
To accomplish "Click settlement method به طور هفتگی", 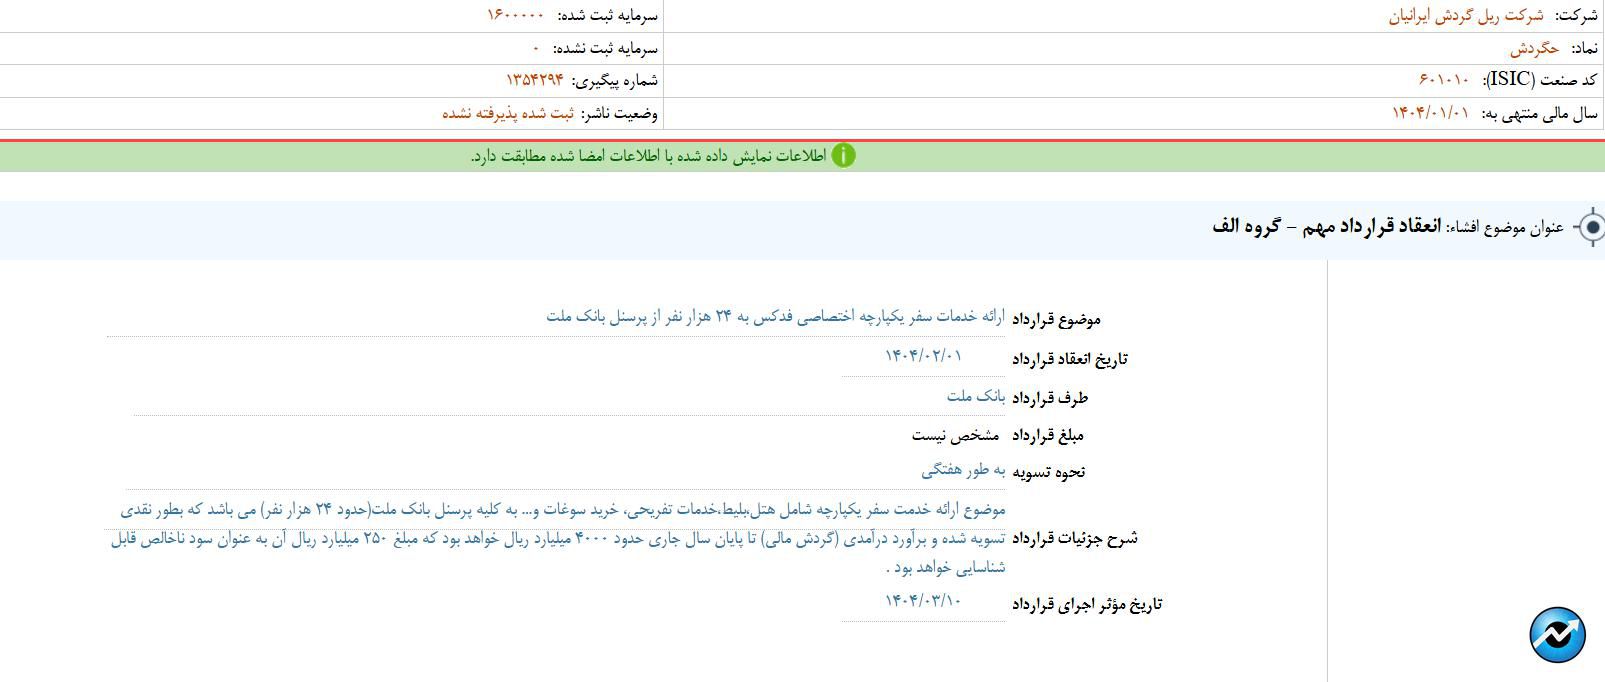I will (963, 470).
